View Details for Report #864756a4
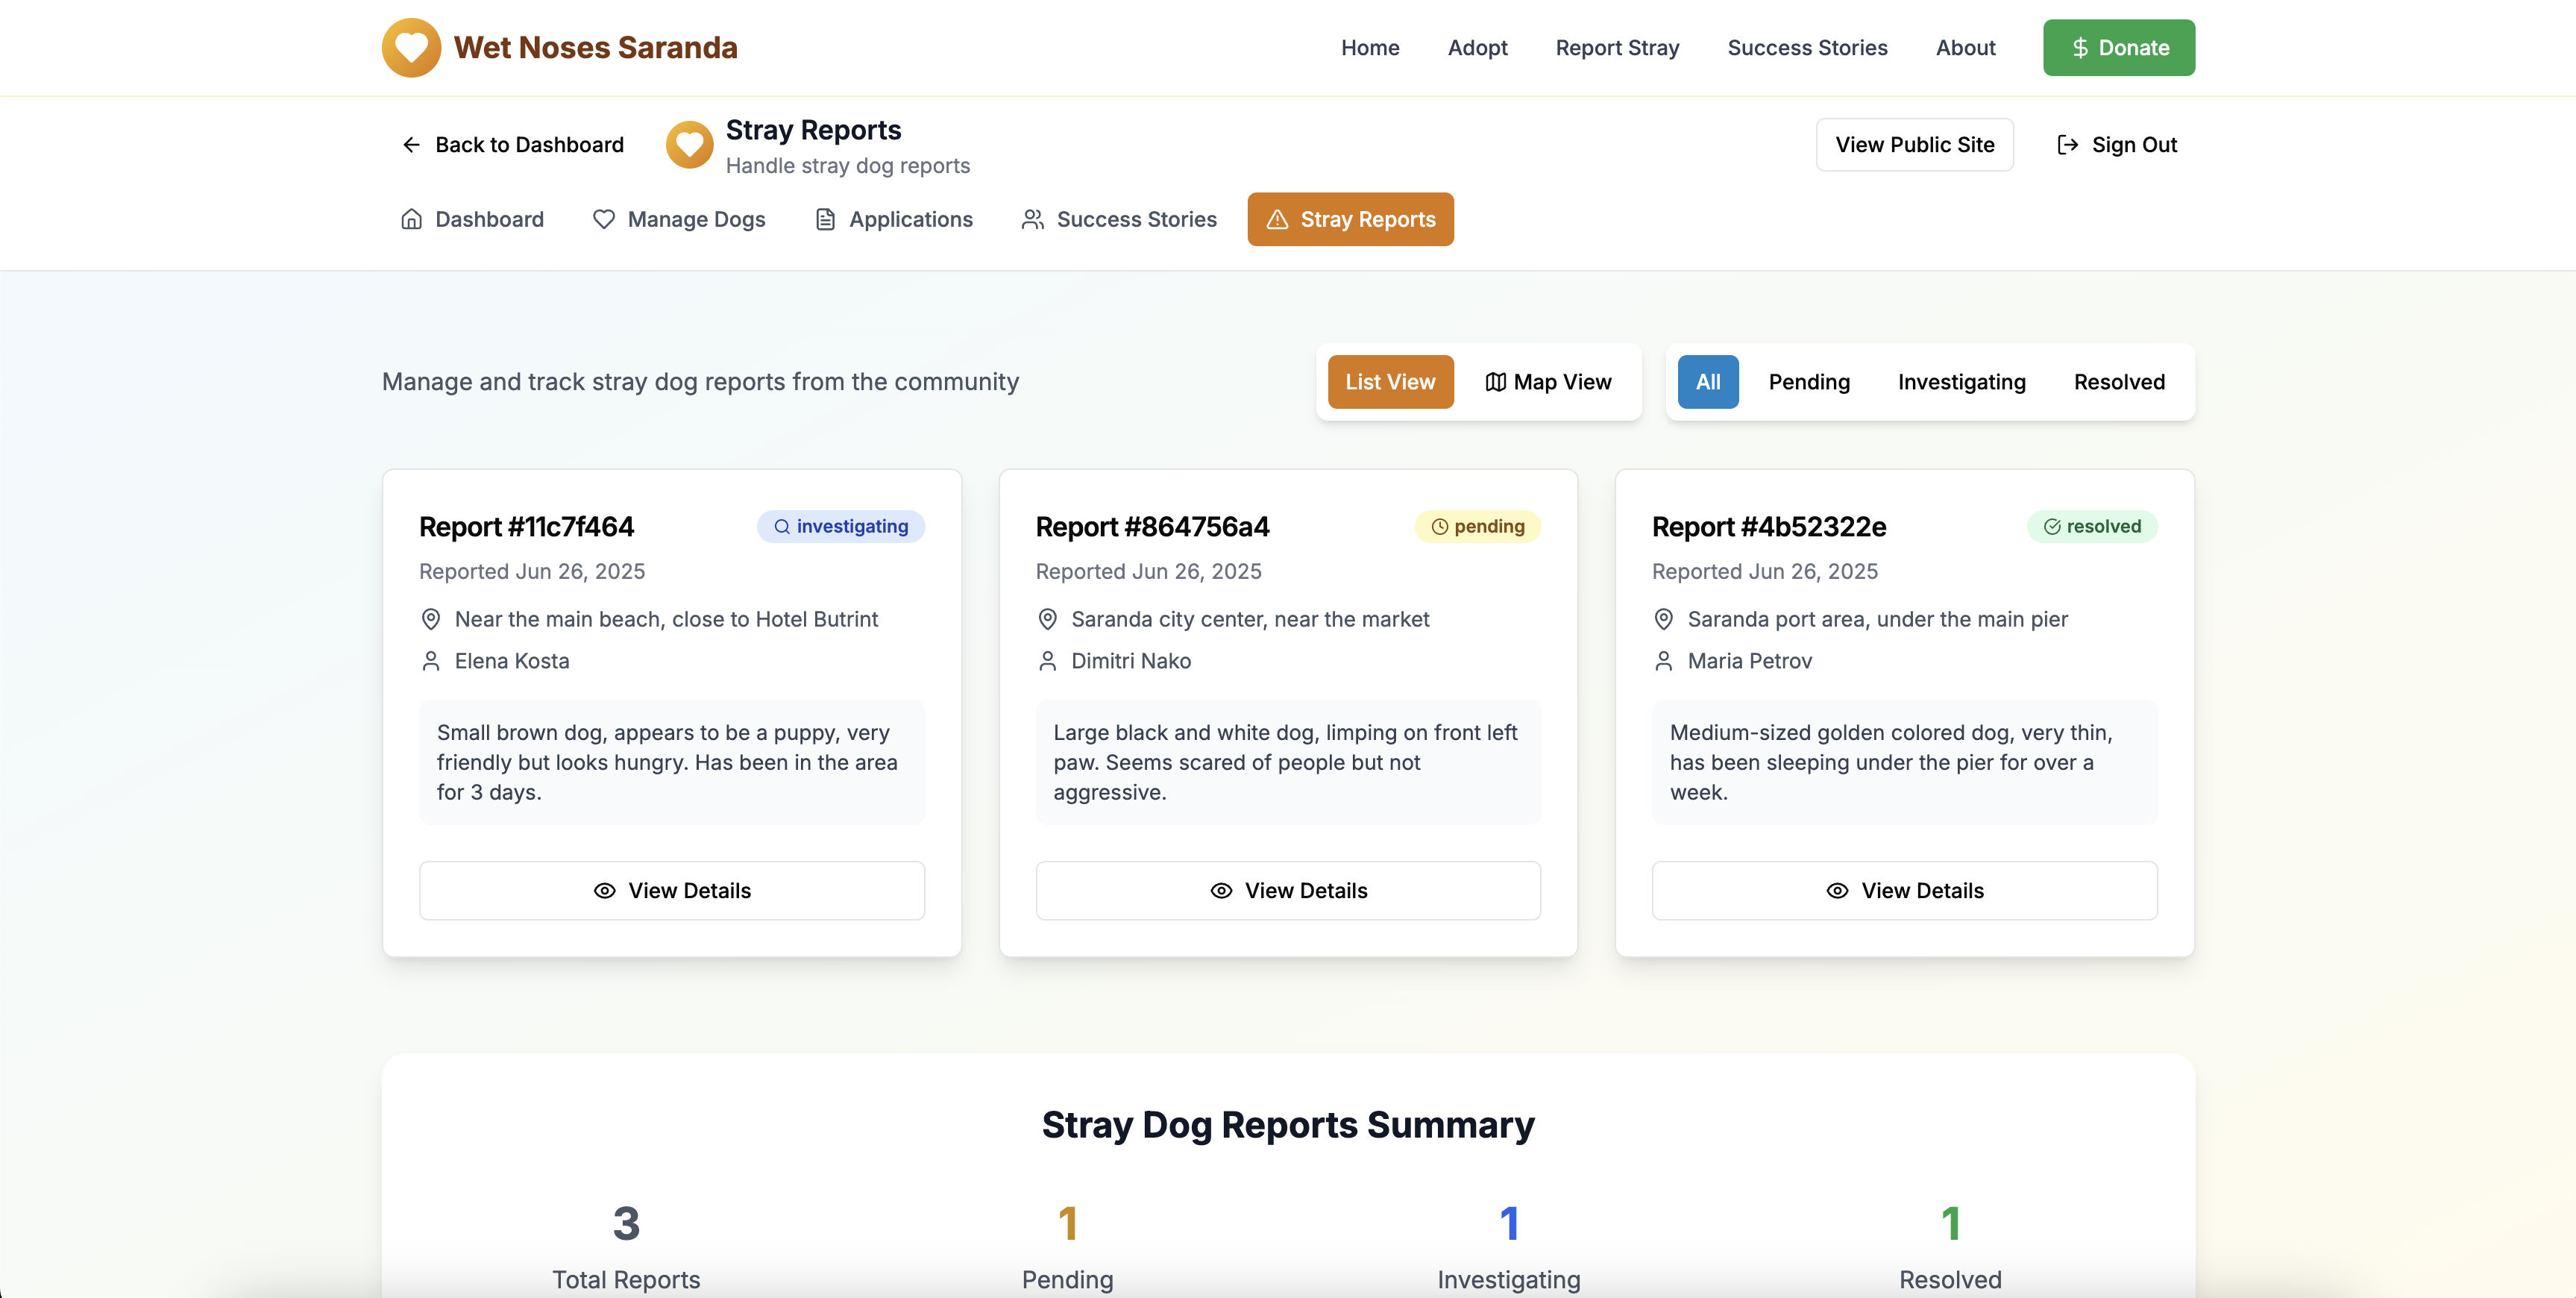The image size is (2576, 1298). (x=1288, y=890)
